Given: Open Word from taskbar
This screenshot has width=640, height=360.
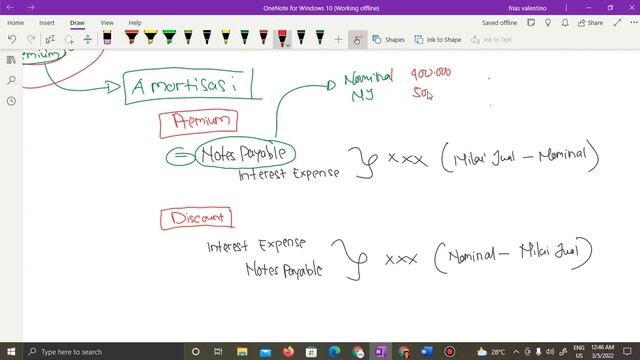Looking at the screenshot, I should click(x=427, y=351).
